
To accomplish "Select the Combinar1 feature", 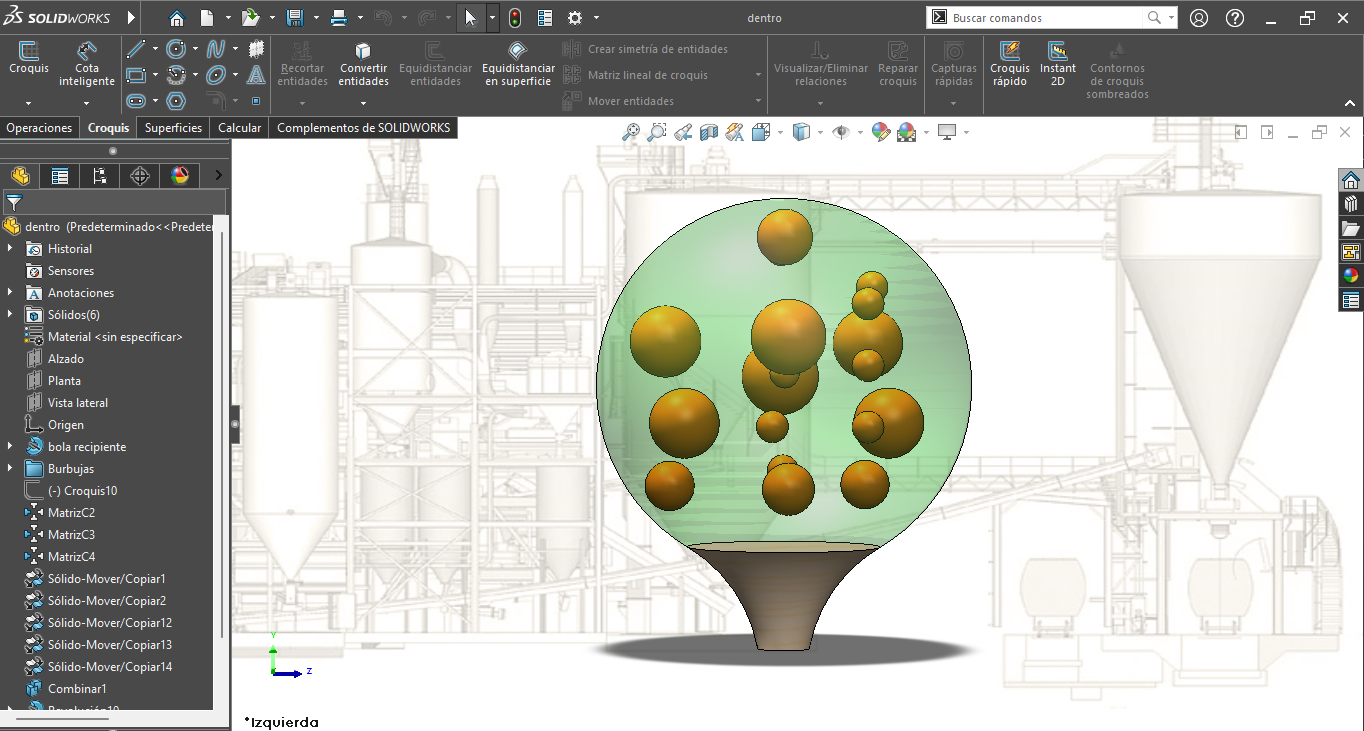I will click(x=77, y=689).
